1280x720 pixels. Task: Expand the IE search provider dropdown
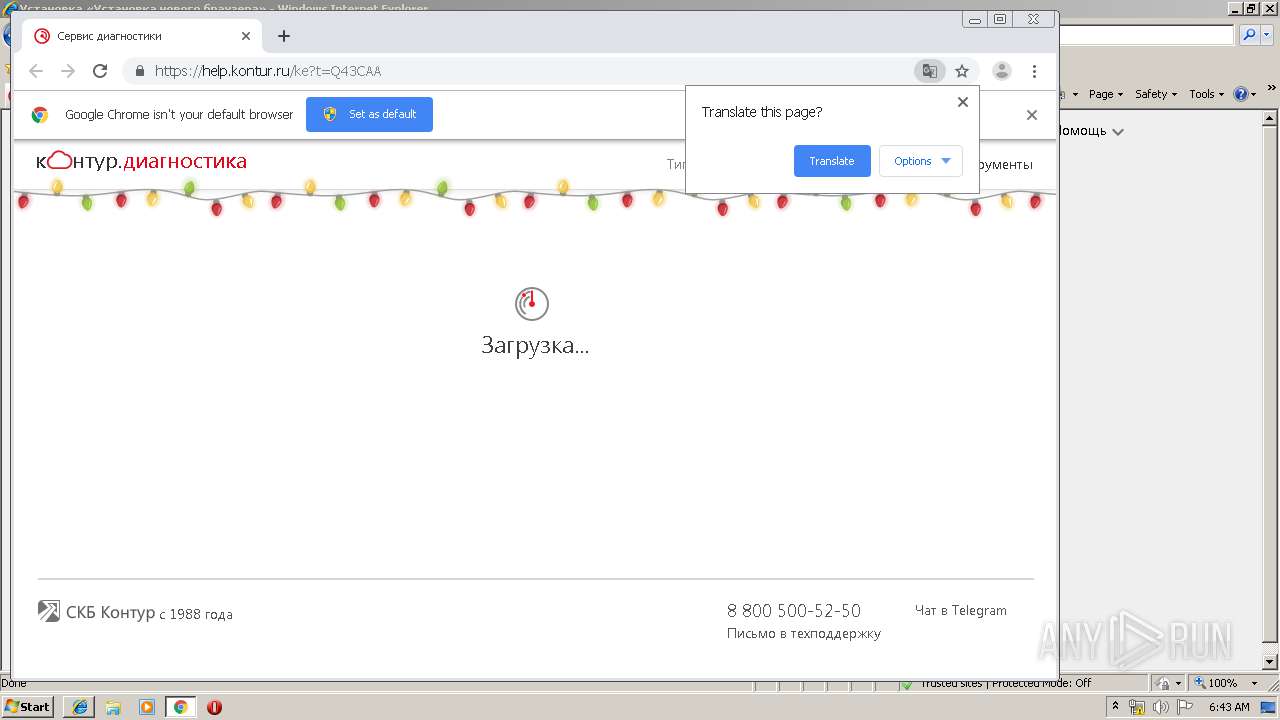coord(1266,35)
